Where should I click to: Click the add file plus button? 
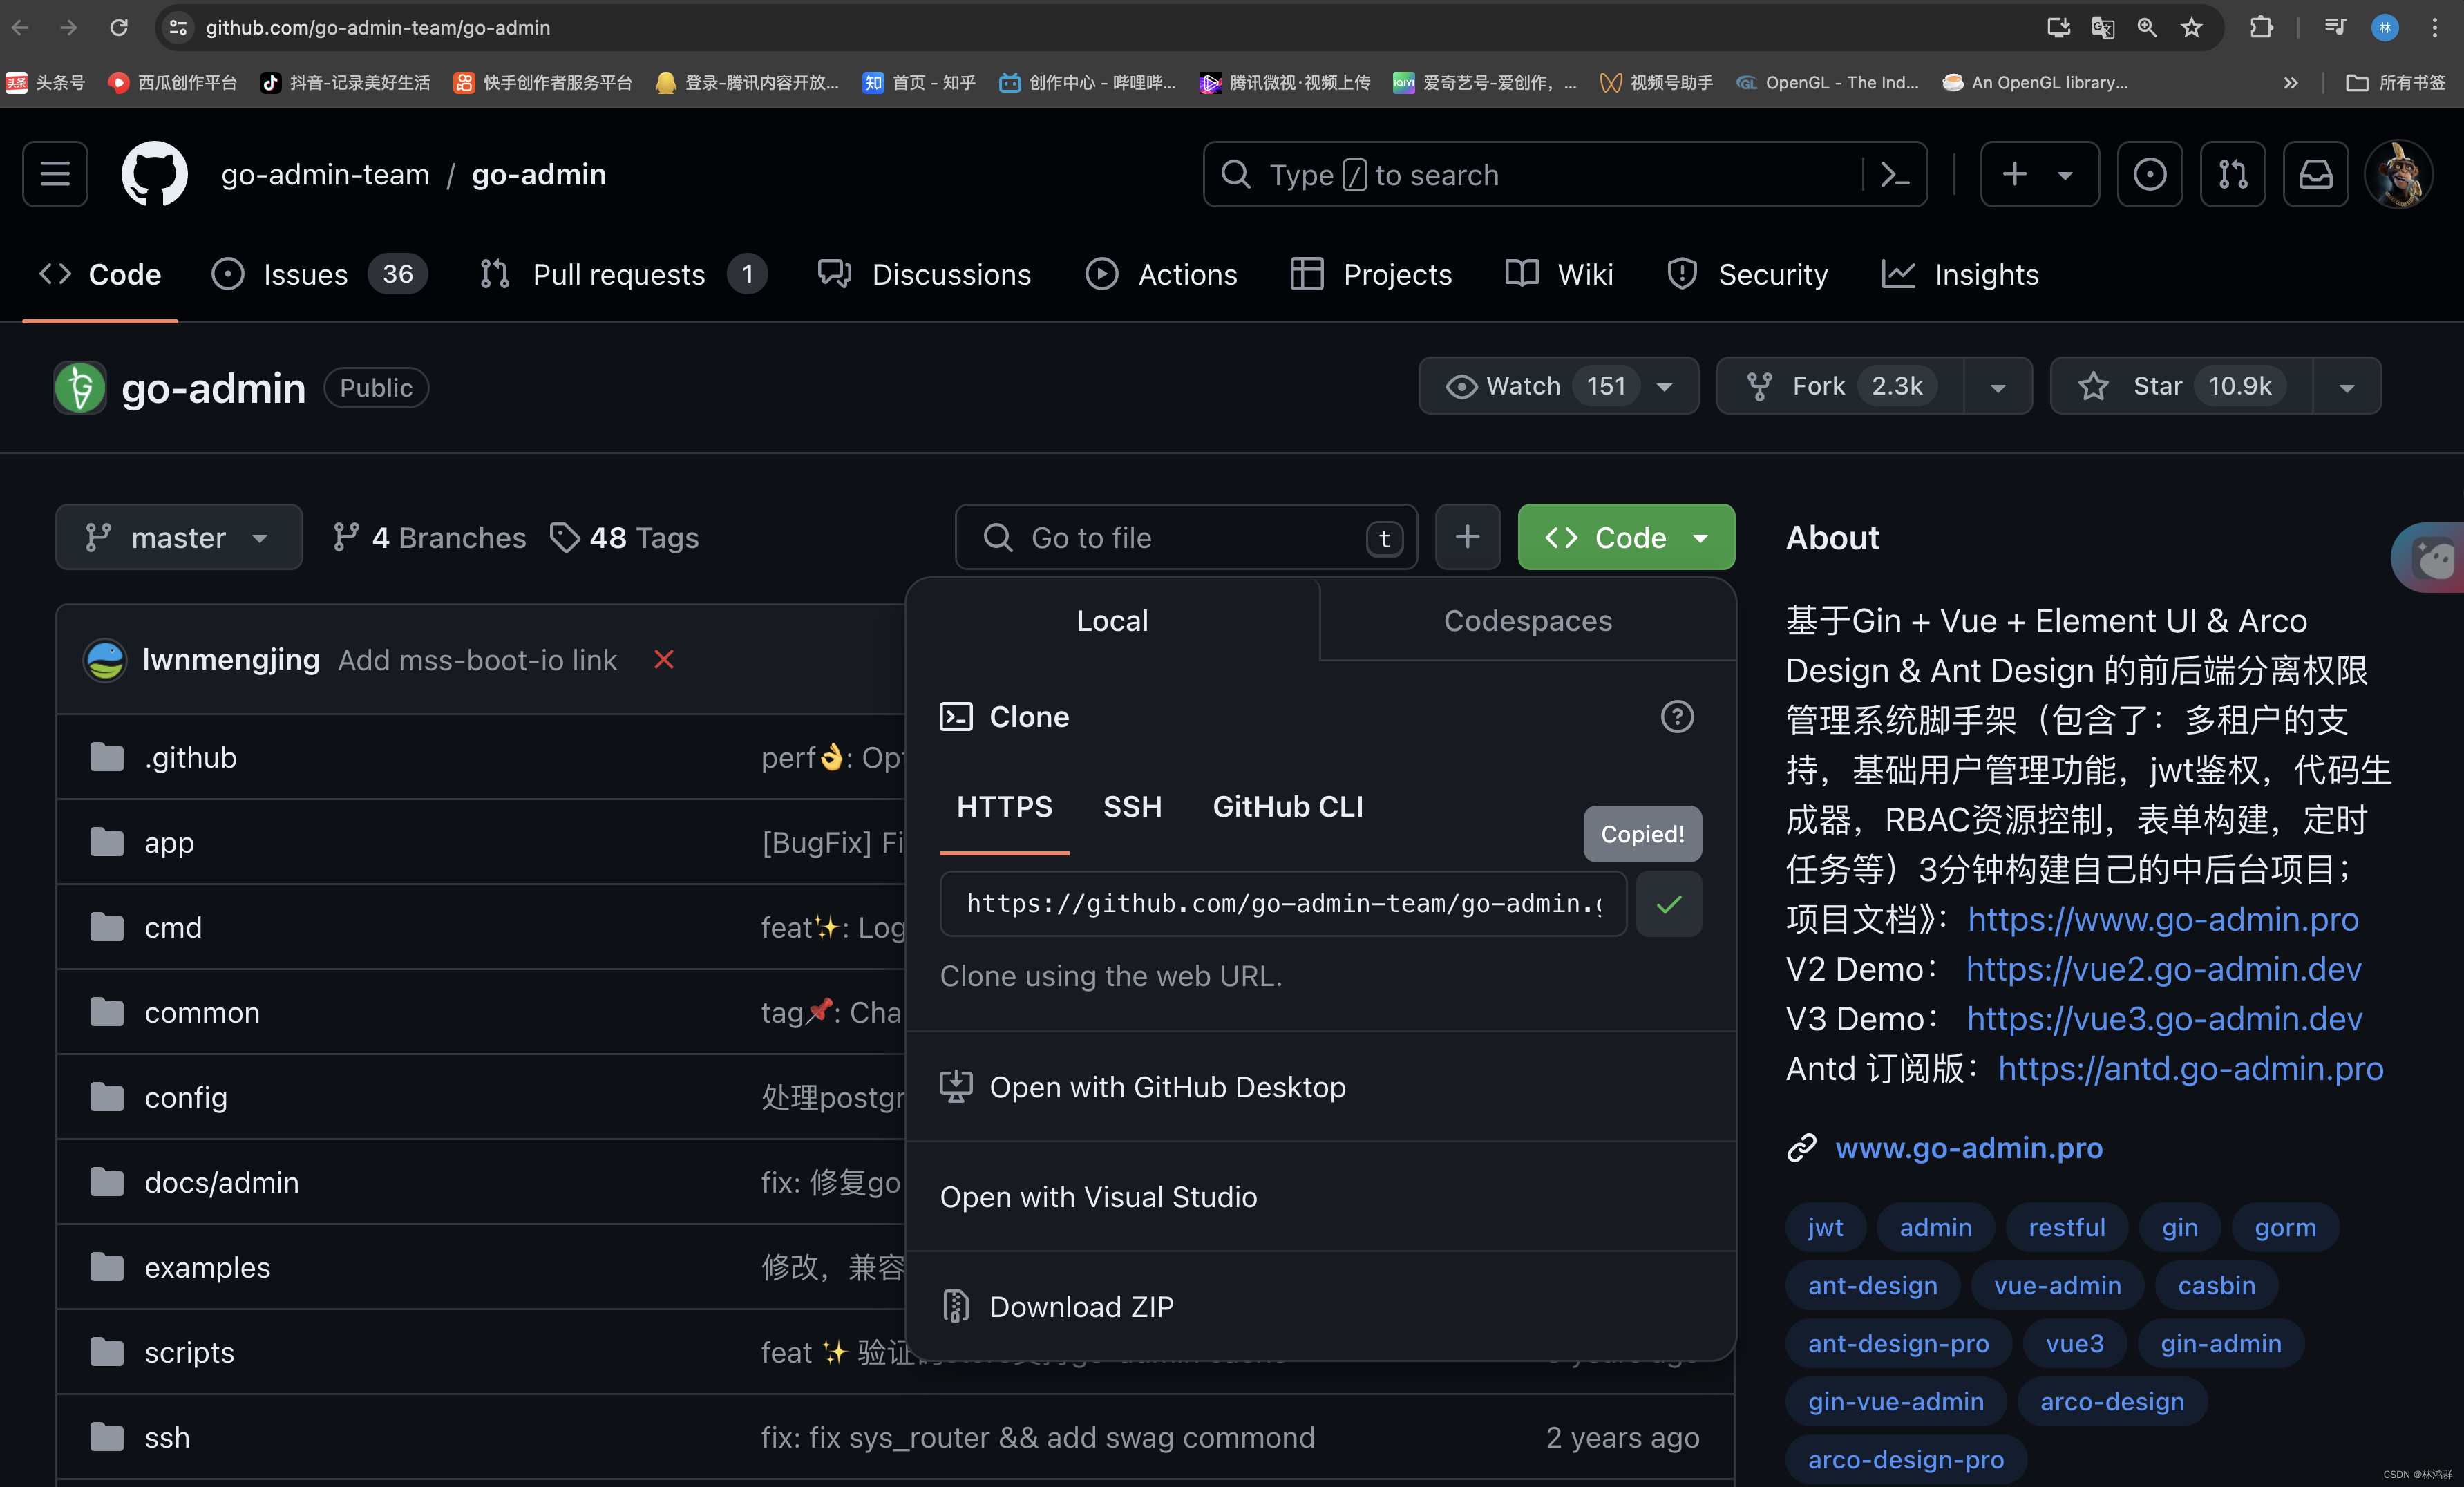pyautogui.click(x=1467, y=537)
